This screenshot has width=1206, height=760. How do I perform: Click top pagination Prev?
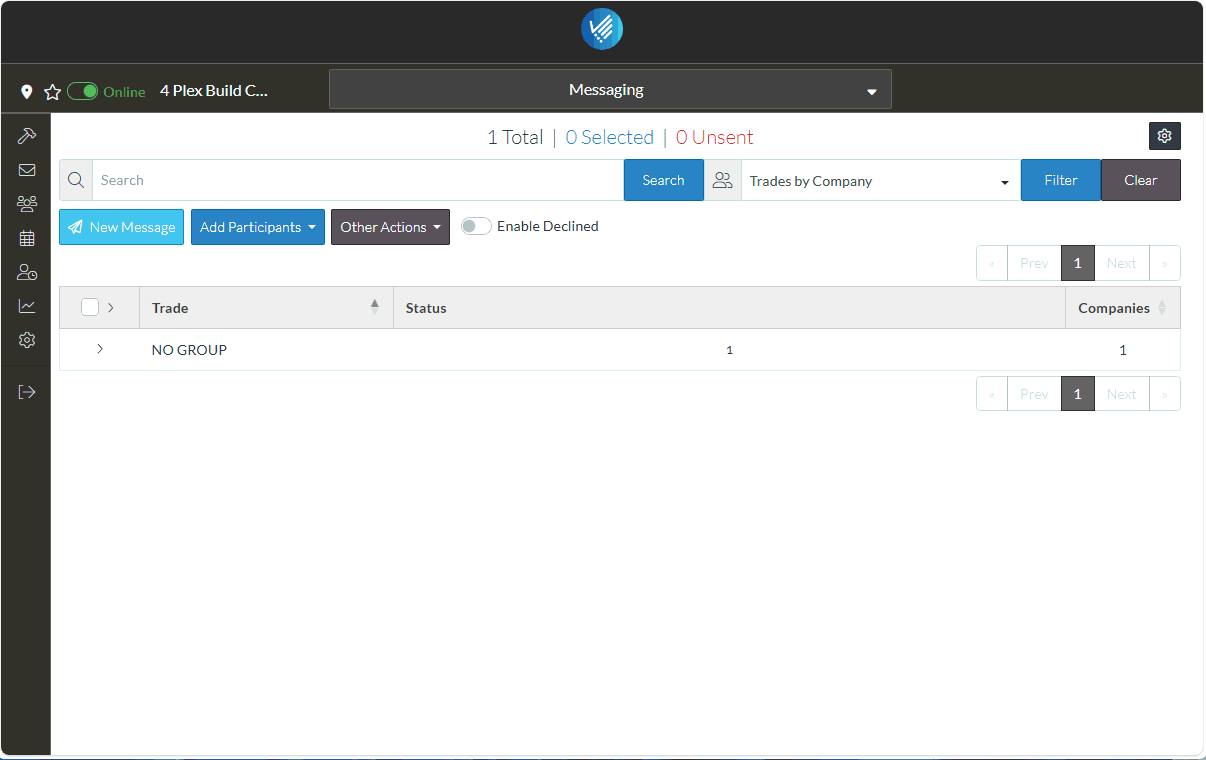coord(1034,263)
